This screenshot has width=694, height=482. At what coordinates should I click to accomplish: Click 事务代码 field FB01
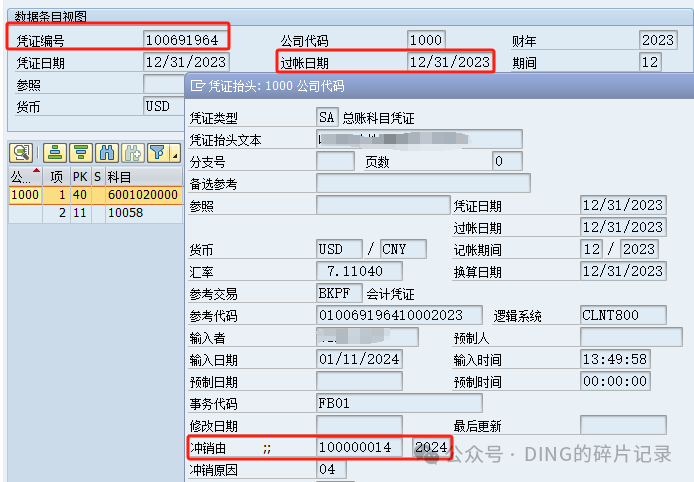pyautogui.click(x=399, y=403)
